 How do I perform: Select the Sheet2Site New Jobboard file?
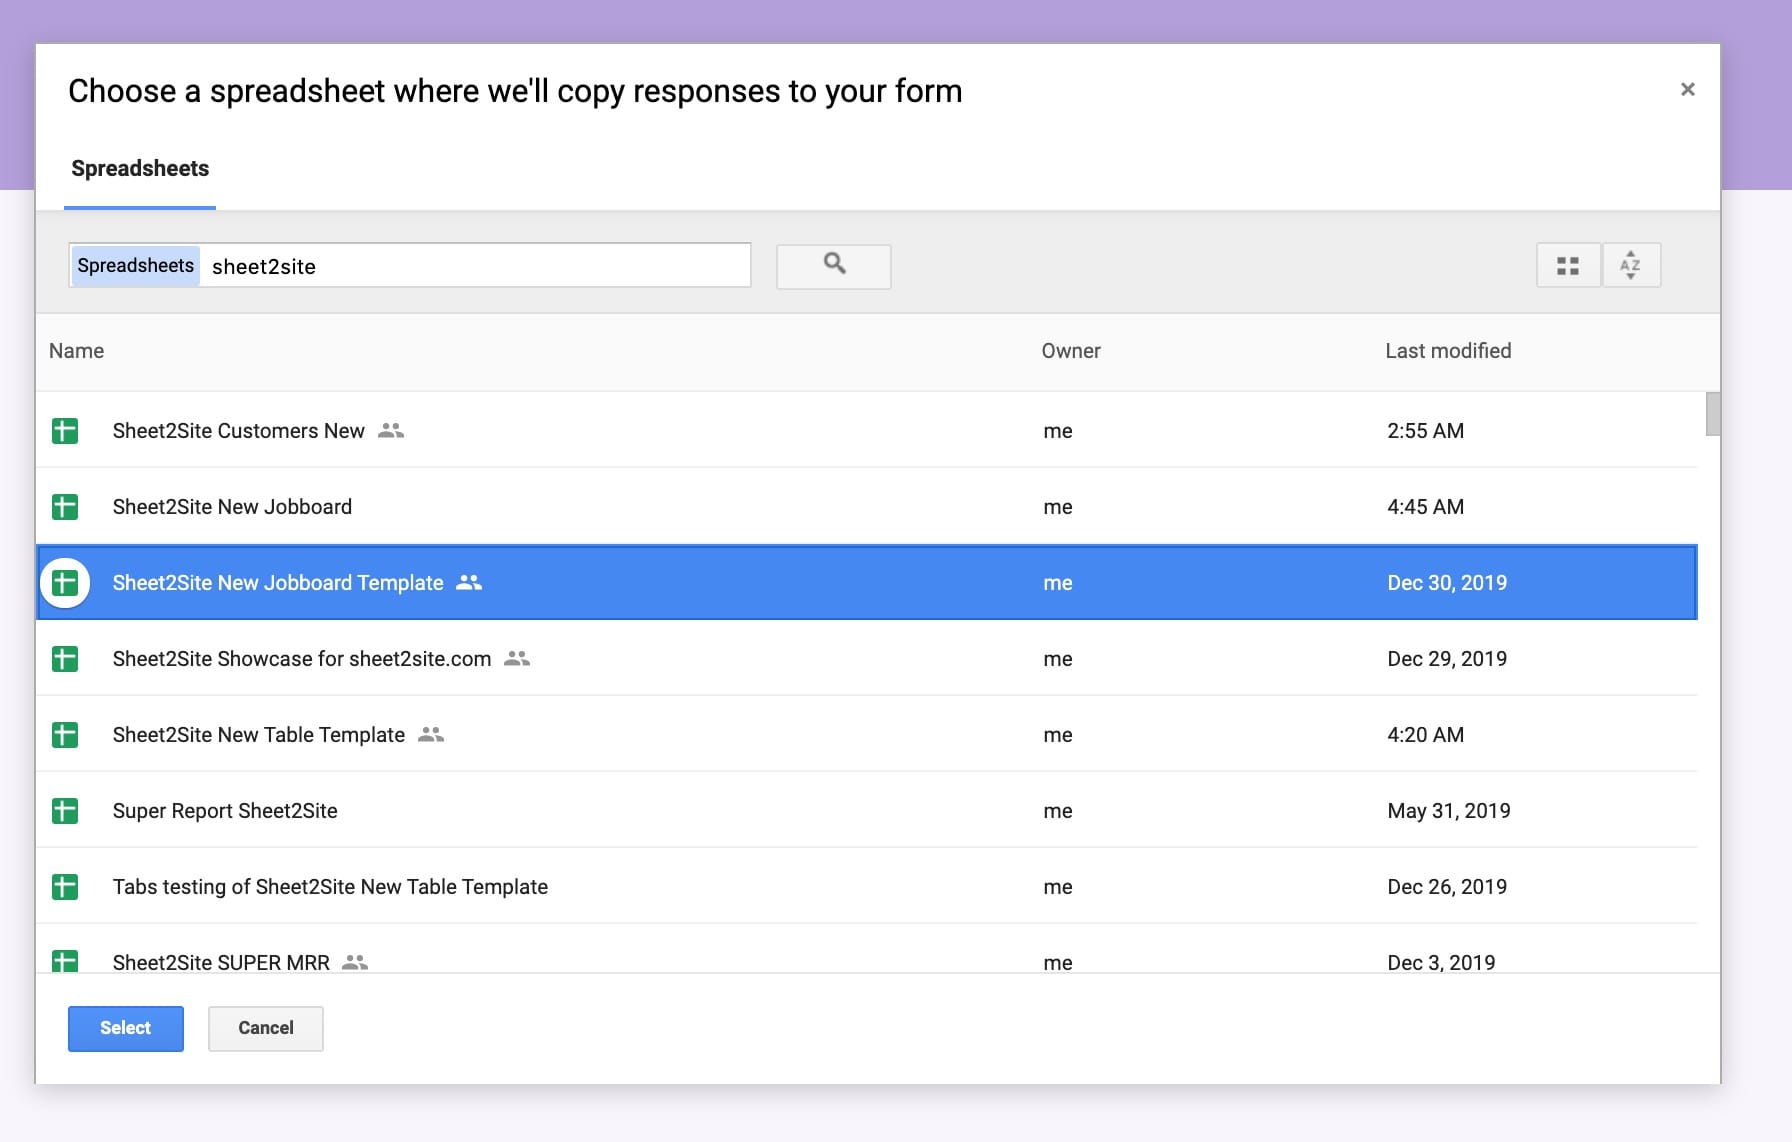pyautogui.click(x=232, y=507)
